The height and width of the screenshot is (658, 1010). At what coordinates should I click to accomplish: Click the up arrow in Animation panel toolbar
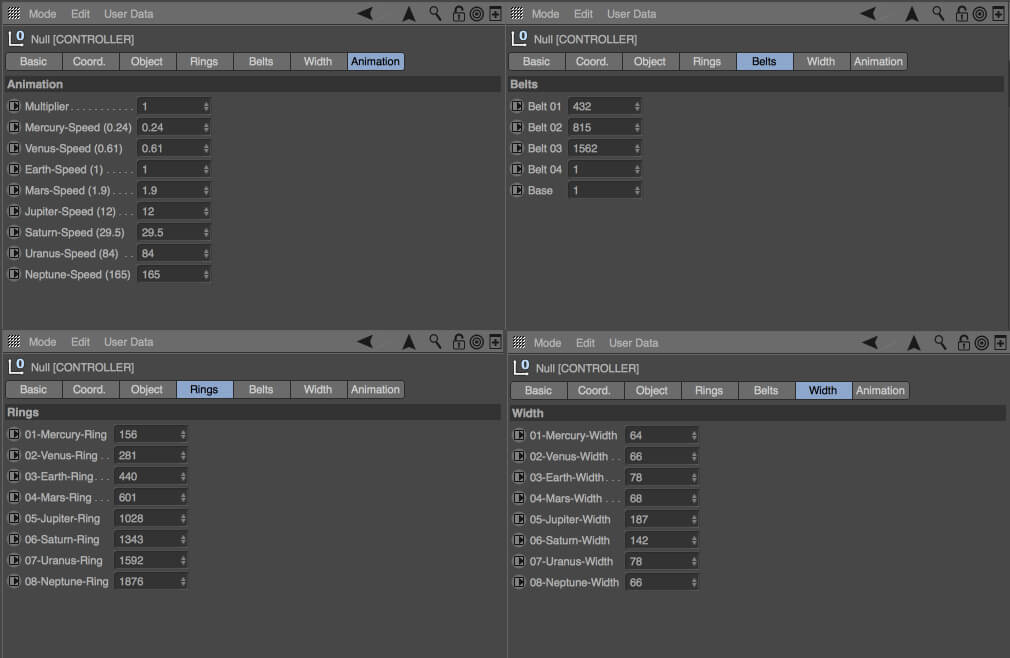(408, 14)
